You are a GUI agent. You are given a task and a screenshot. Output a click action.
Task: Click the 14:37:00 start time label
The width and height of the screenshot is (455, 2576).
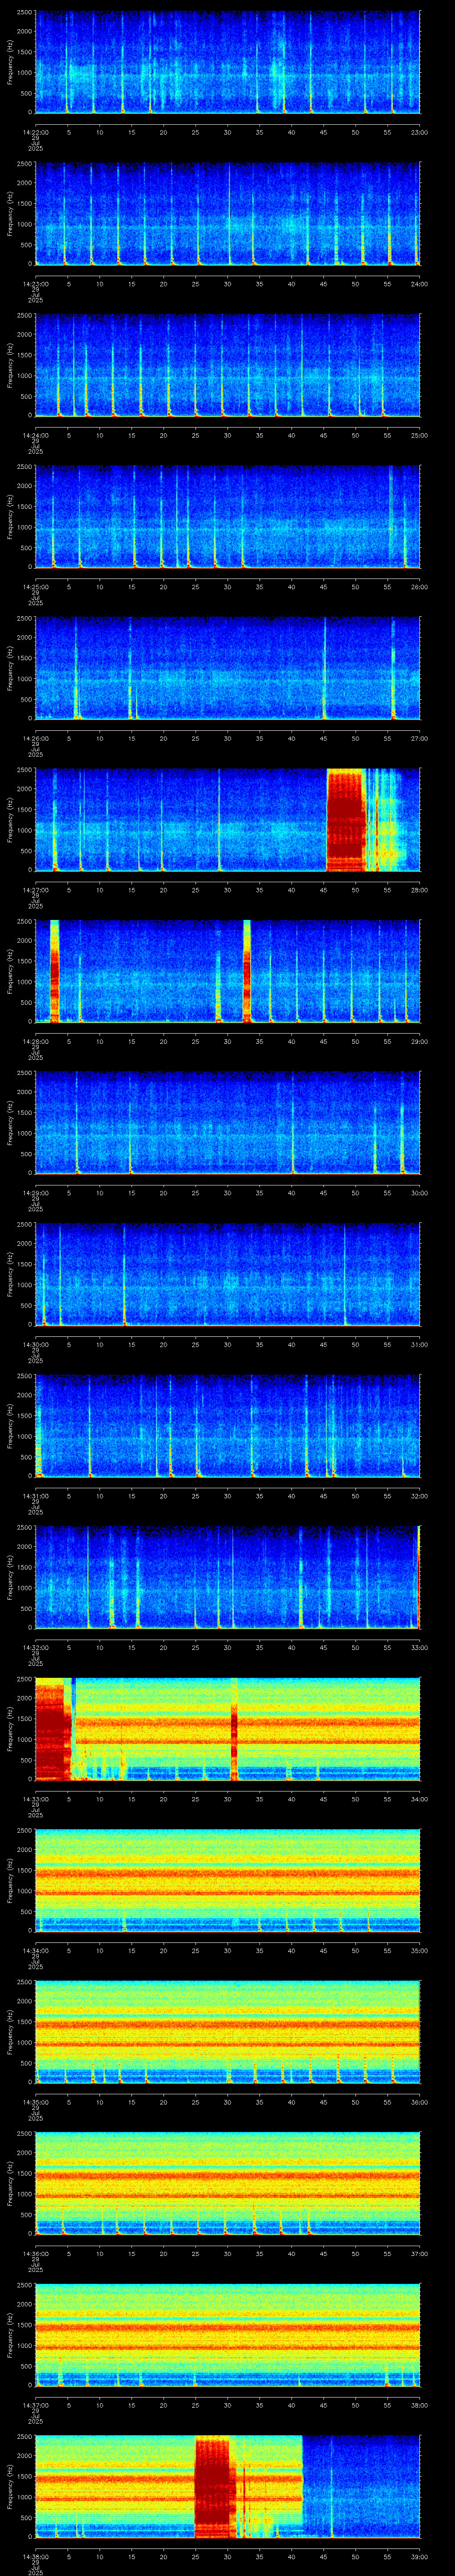point(35,2405)
